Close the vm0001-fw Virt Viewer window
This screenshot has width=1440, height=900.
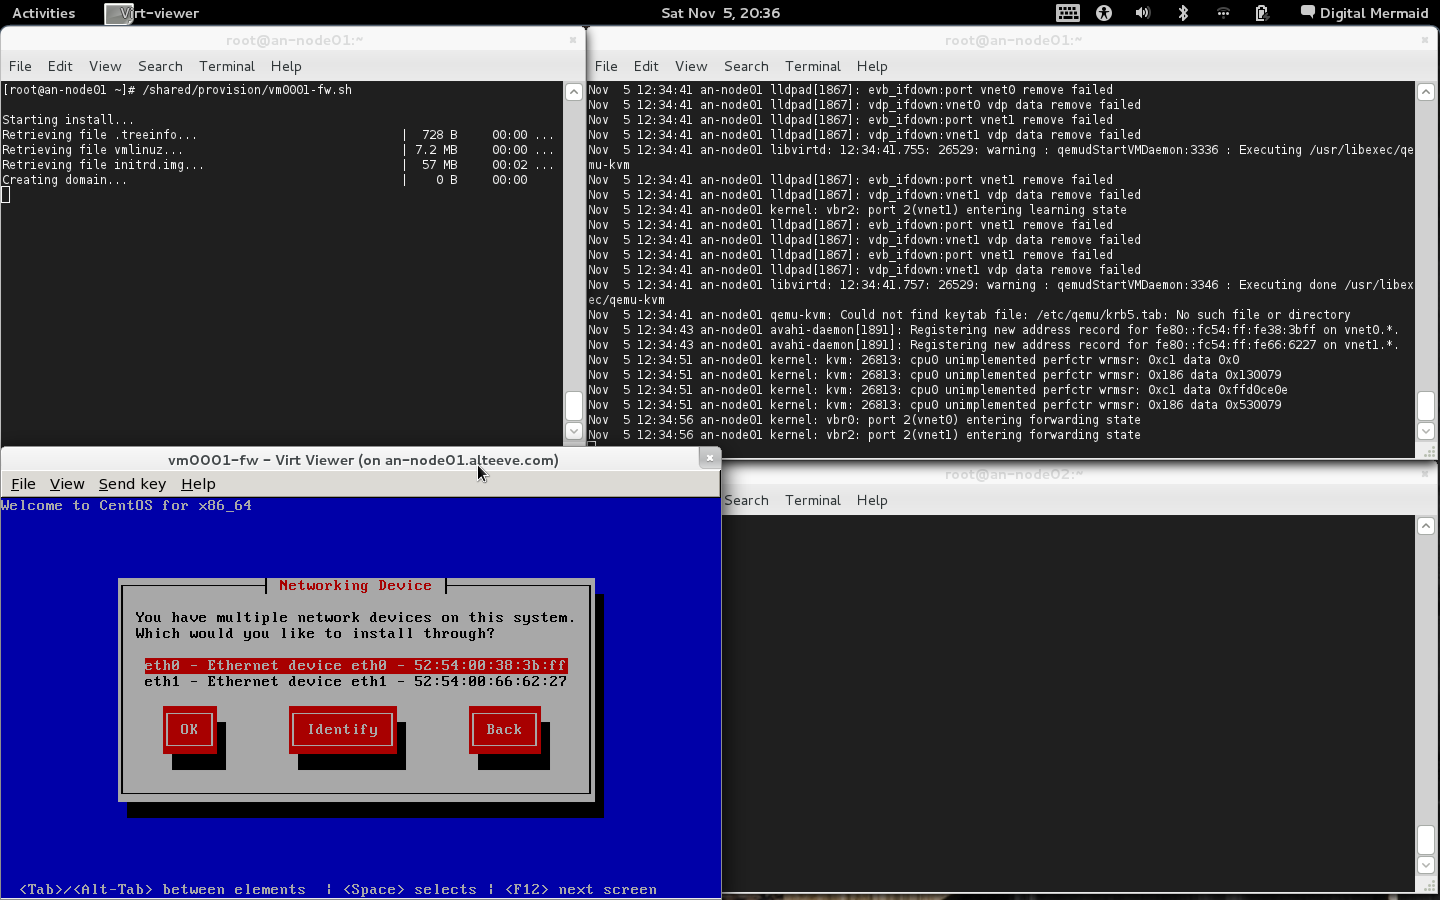click(x=709, y=458)
